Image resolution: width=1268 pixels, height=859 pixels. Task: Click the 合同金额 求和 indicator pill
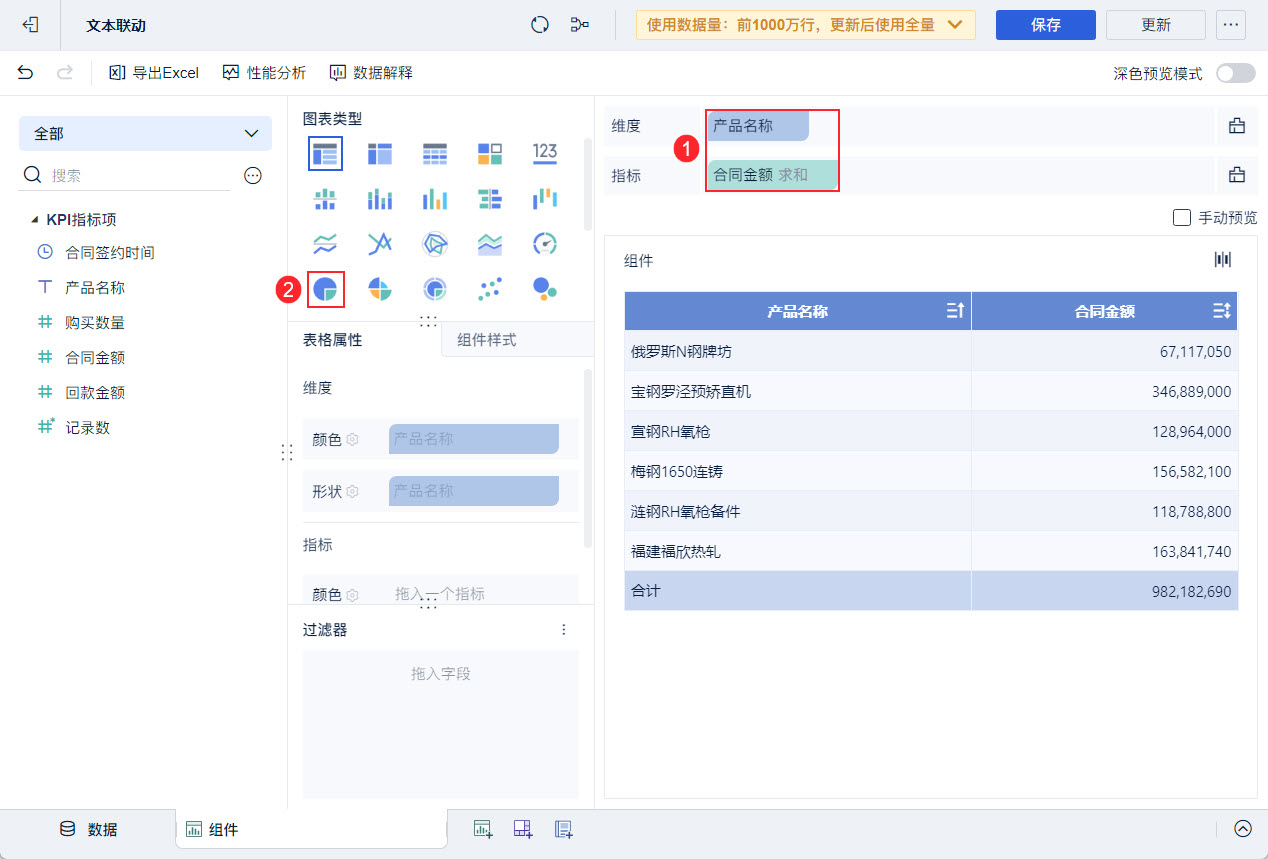tap(772, 175)
